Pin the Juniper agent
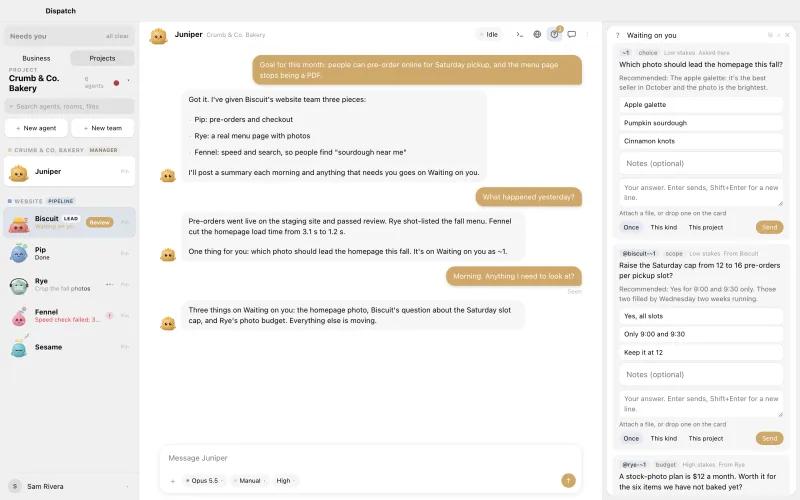The height and width of the screenshot is (500, 800). point(124,171)
